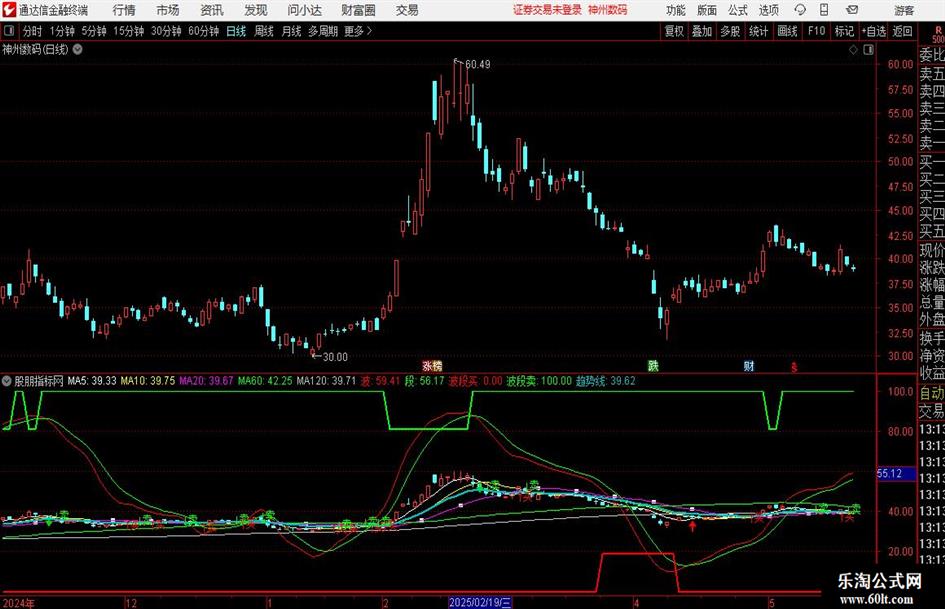The height and width of the screenshot is (609, 945).
Task: Click the red $ event marker
Action: tap(794, 367)
